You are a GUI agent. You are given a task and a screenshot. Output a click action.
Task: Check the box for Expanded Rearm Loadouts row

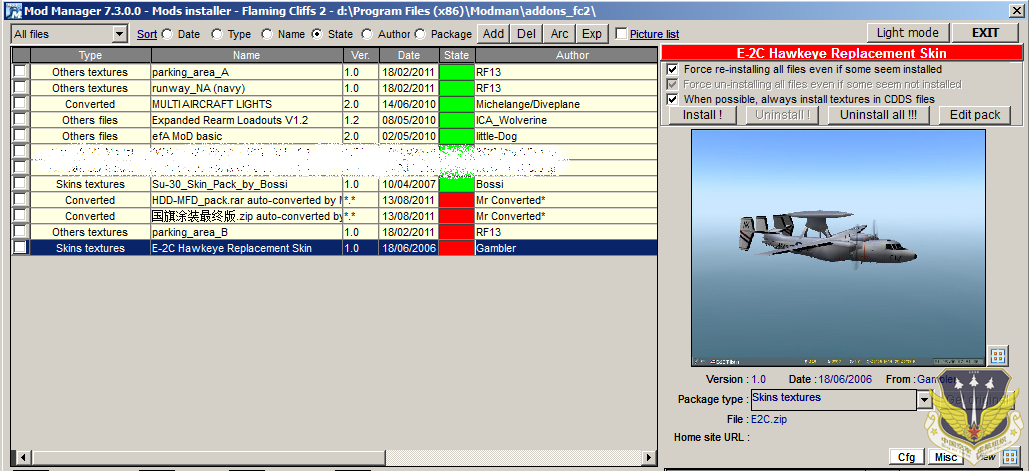pyautogui.click(x=20, y=119)
